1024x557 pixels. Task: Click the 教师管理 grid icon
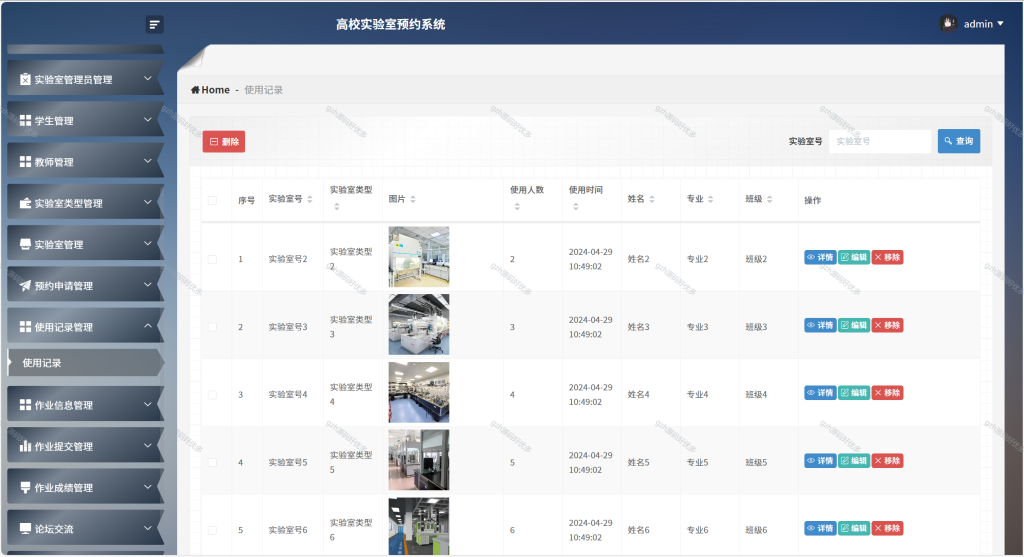click(x=25, y=161)
